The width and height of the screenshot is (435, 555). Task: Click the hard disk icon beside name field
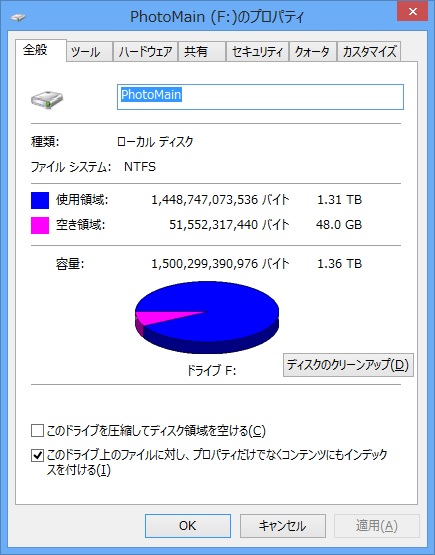pyautogui.click(x=47, y=99)
